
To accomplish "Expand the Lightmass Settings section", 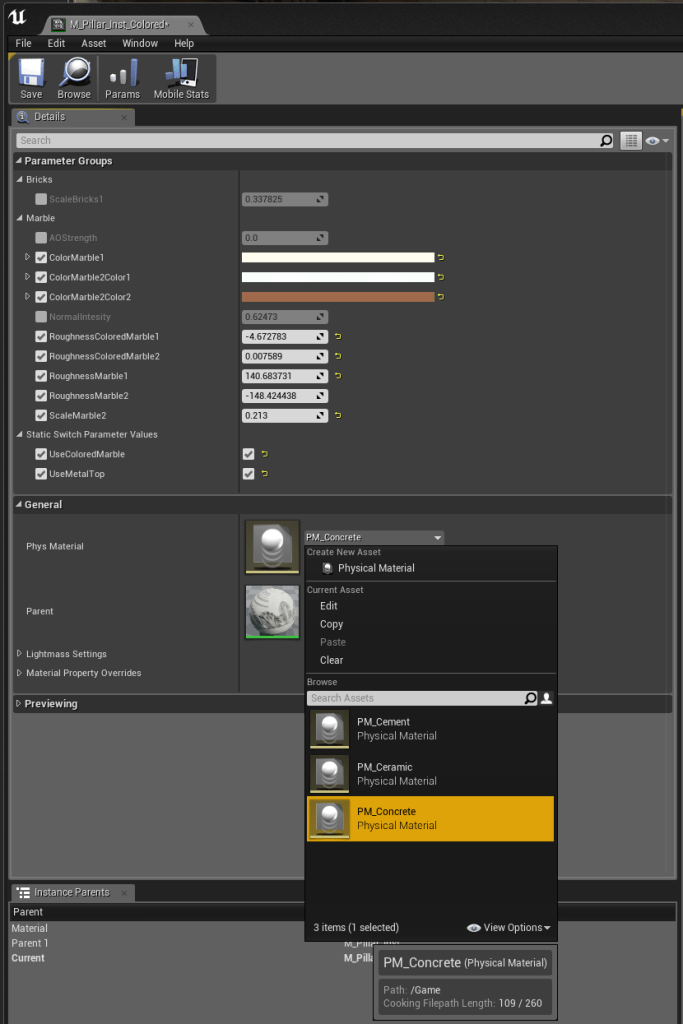I will 20,654.
